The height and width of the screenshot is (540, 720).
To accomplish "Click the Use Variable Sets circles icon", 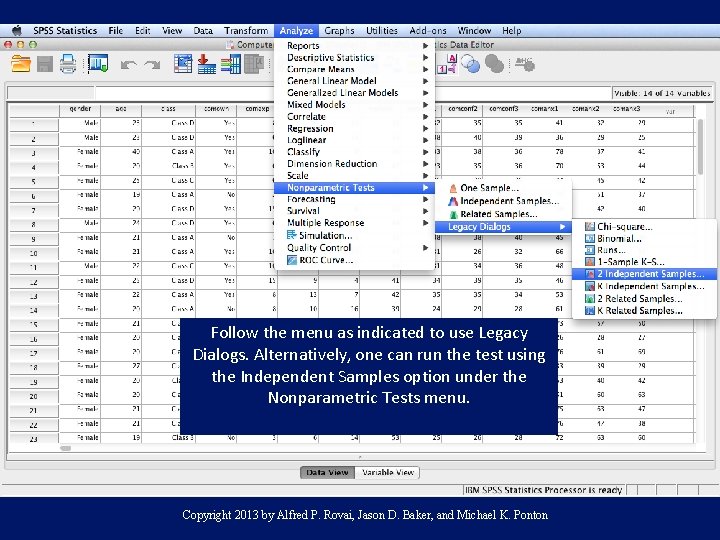I will click(470, 64).
